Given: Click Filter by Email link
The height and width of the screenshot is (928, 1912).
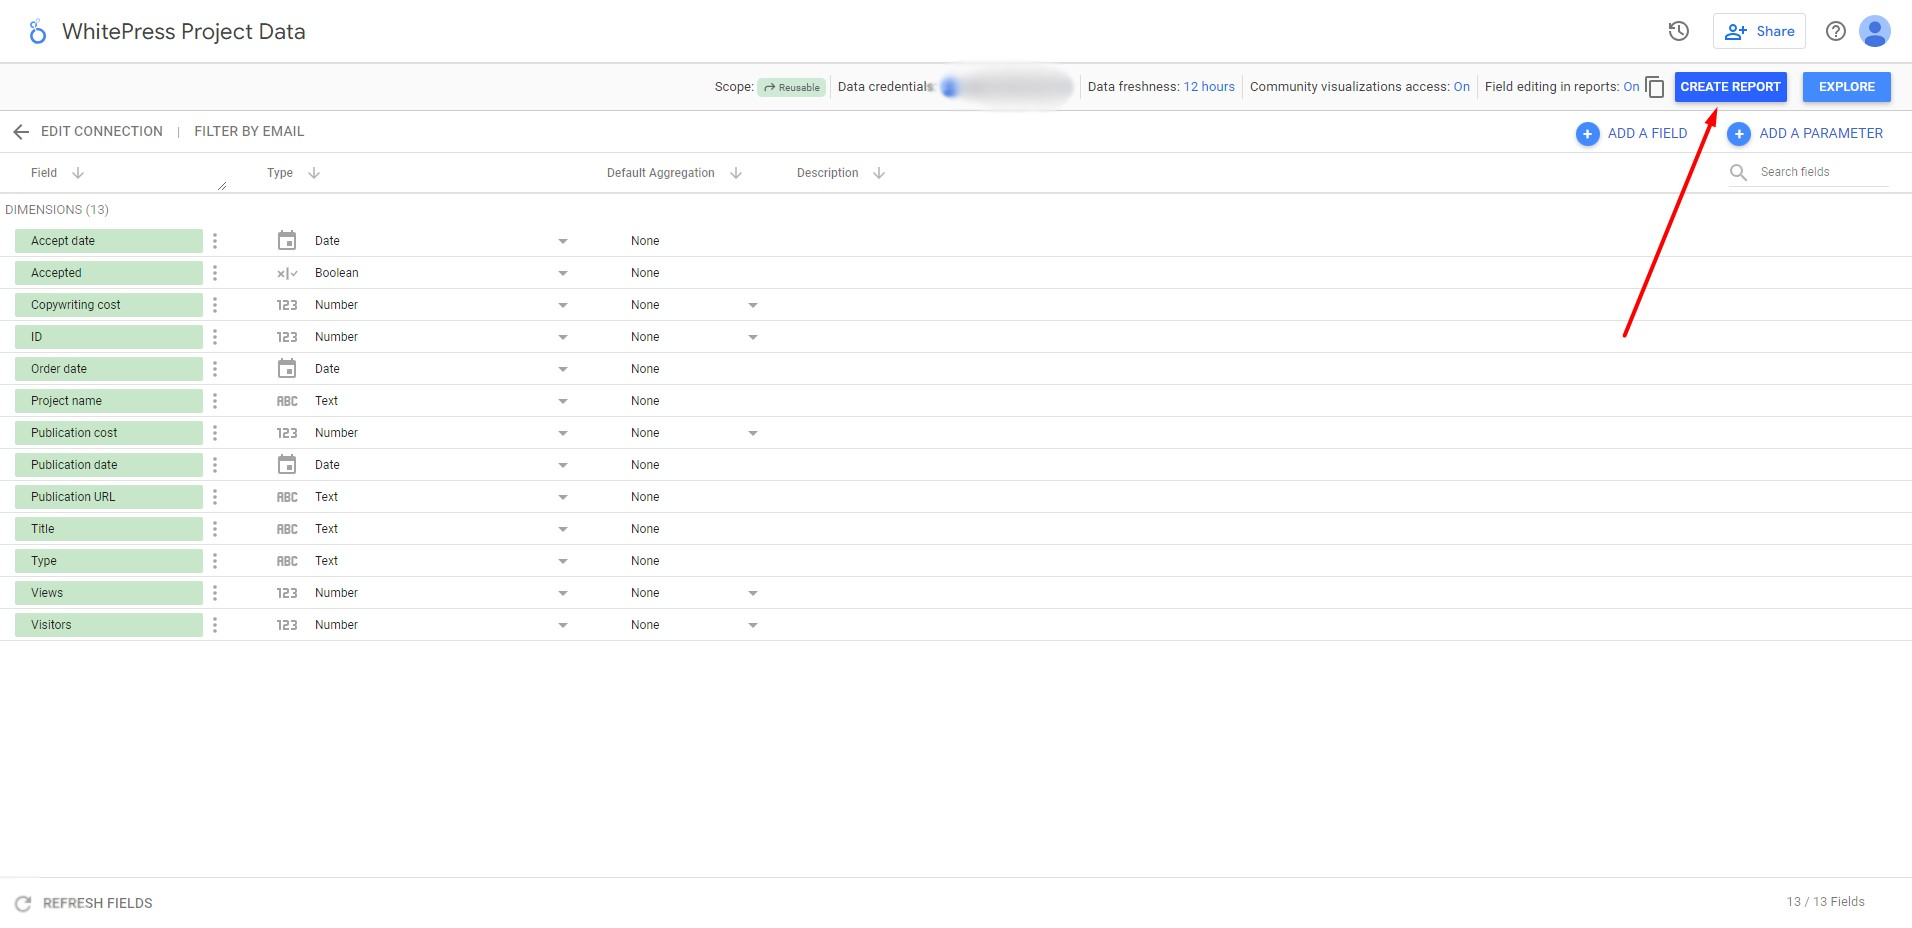Looking at the screenshot, I should pos(249,132).
